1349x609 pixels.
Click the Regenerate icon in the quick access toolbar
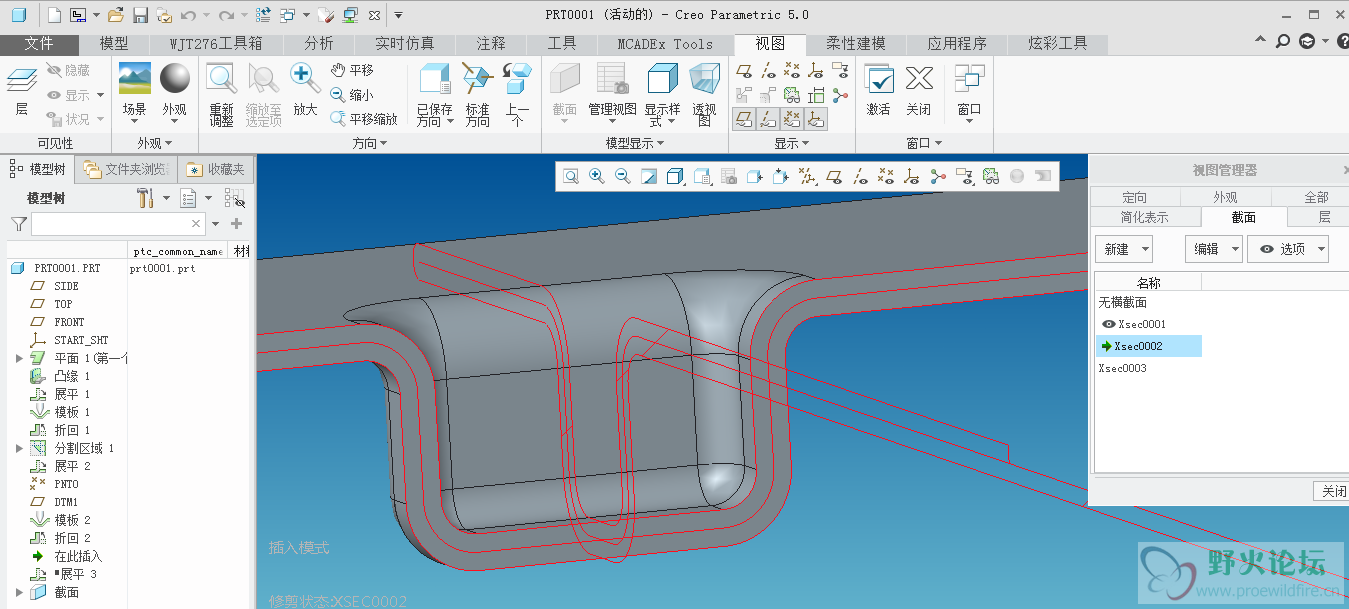[264, 15]
